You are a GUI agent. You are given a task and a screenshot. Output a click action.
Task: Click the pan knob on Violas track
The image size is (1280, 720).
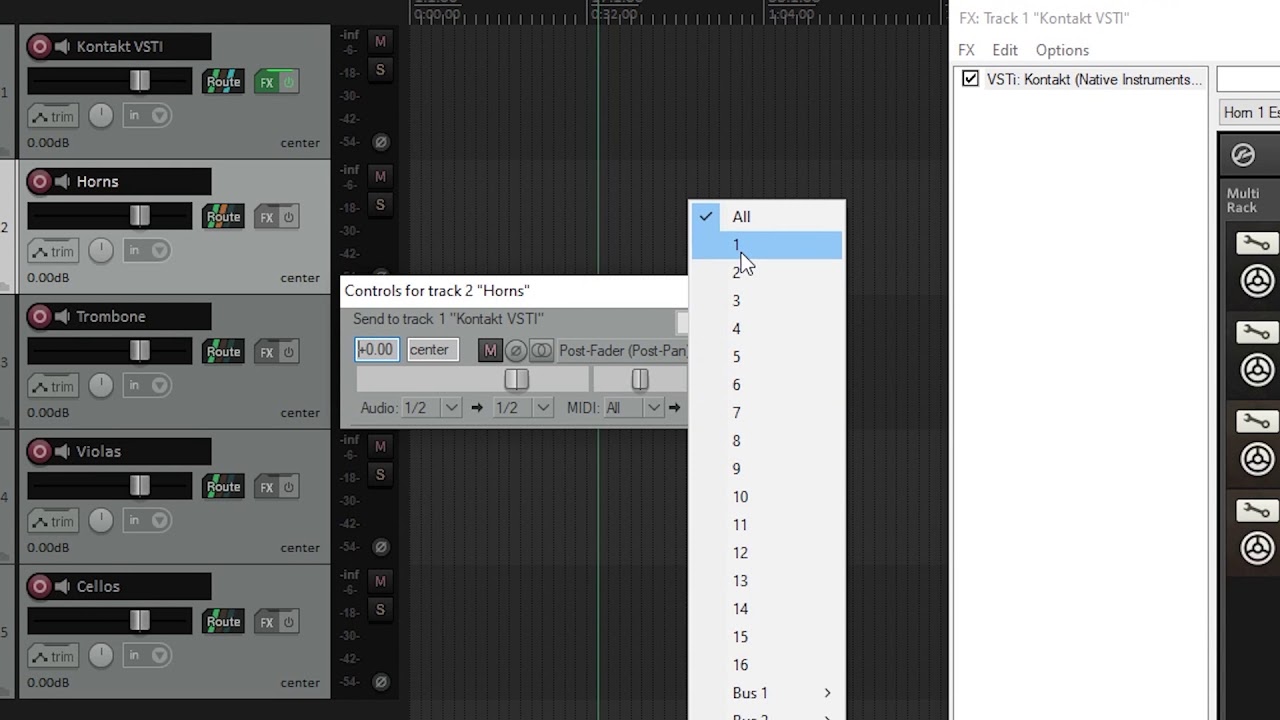[x=101, y=520]
